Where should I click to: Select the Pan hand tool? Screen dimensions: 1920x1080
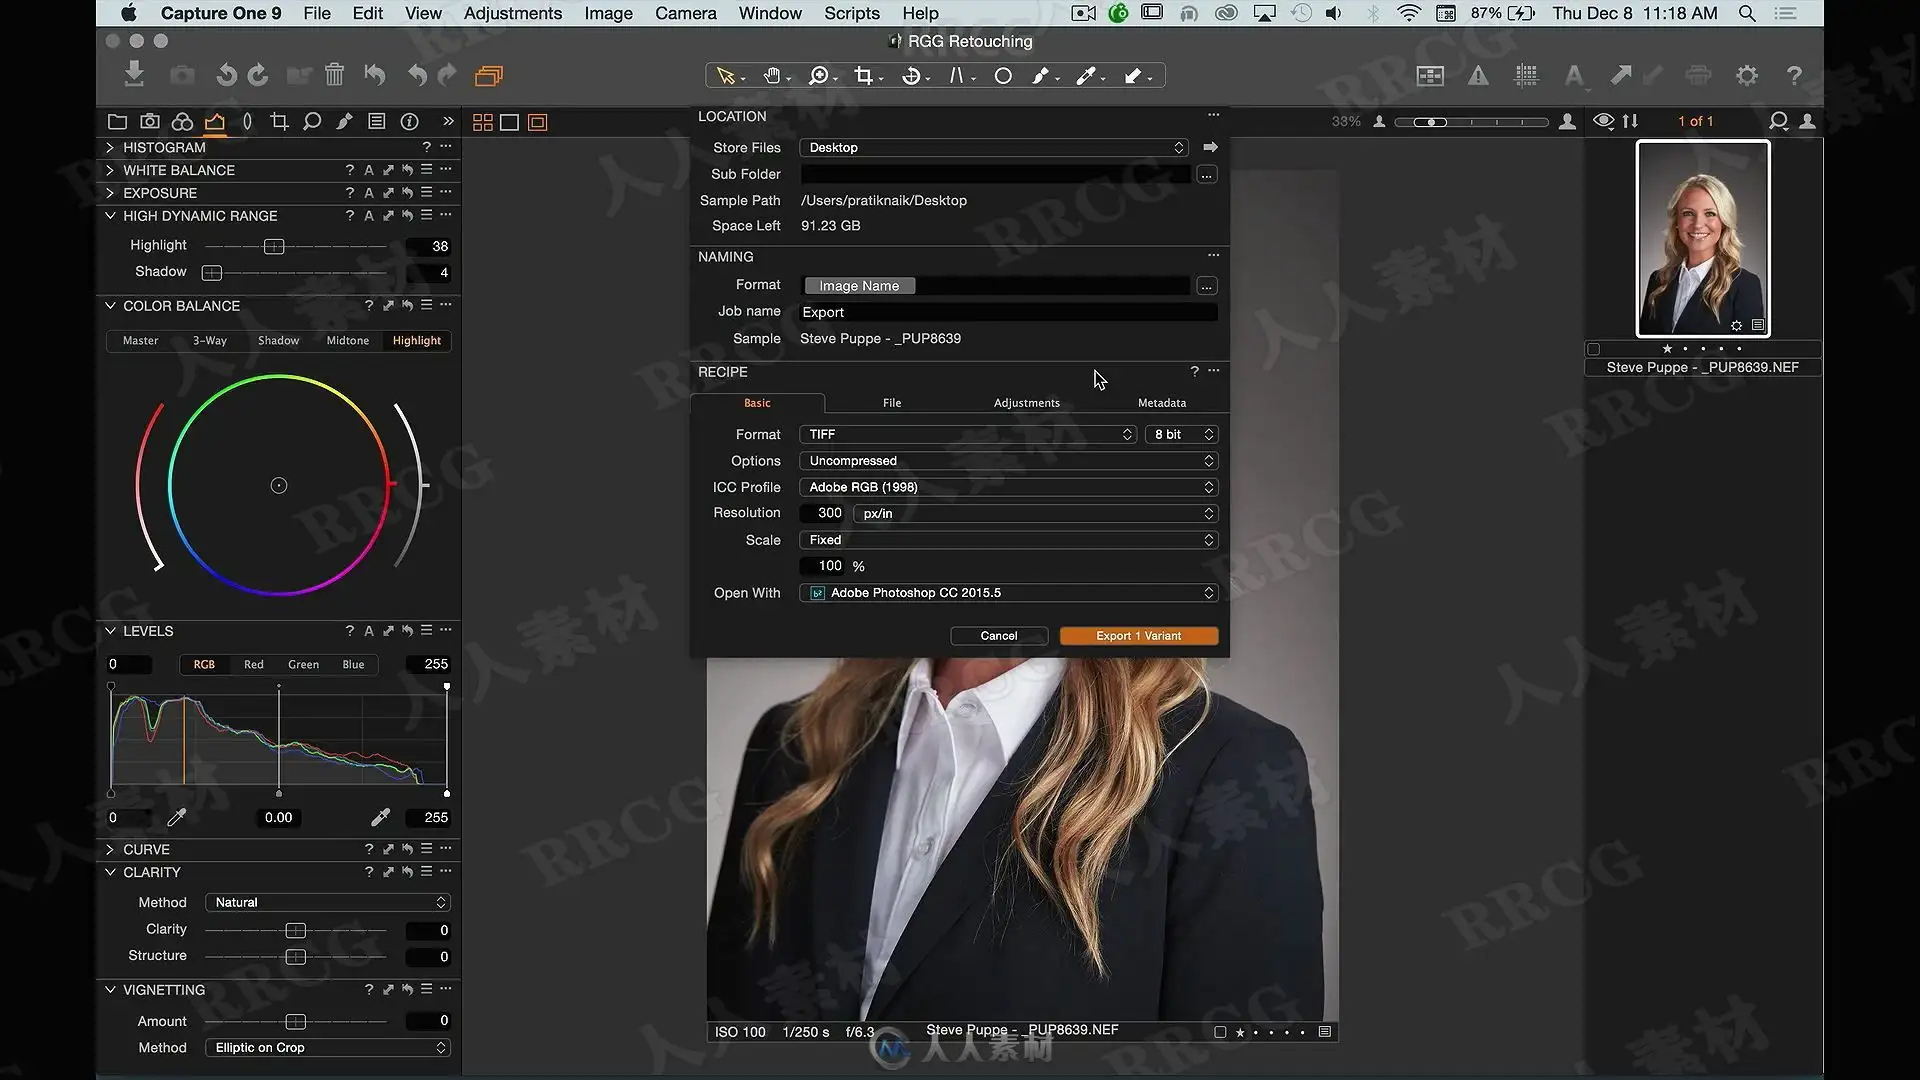[x=772, y=76]
